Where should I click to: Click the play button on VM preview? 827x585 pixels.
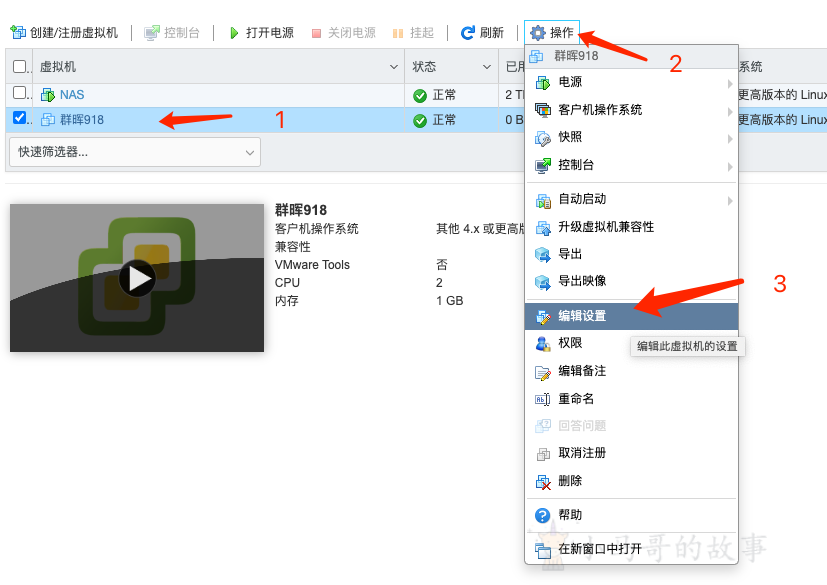click(x=137, y=279)
